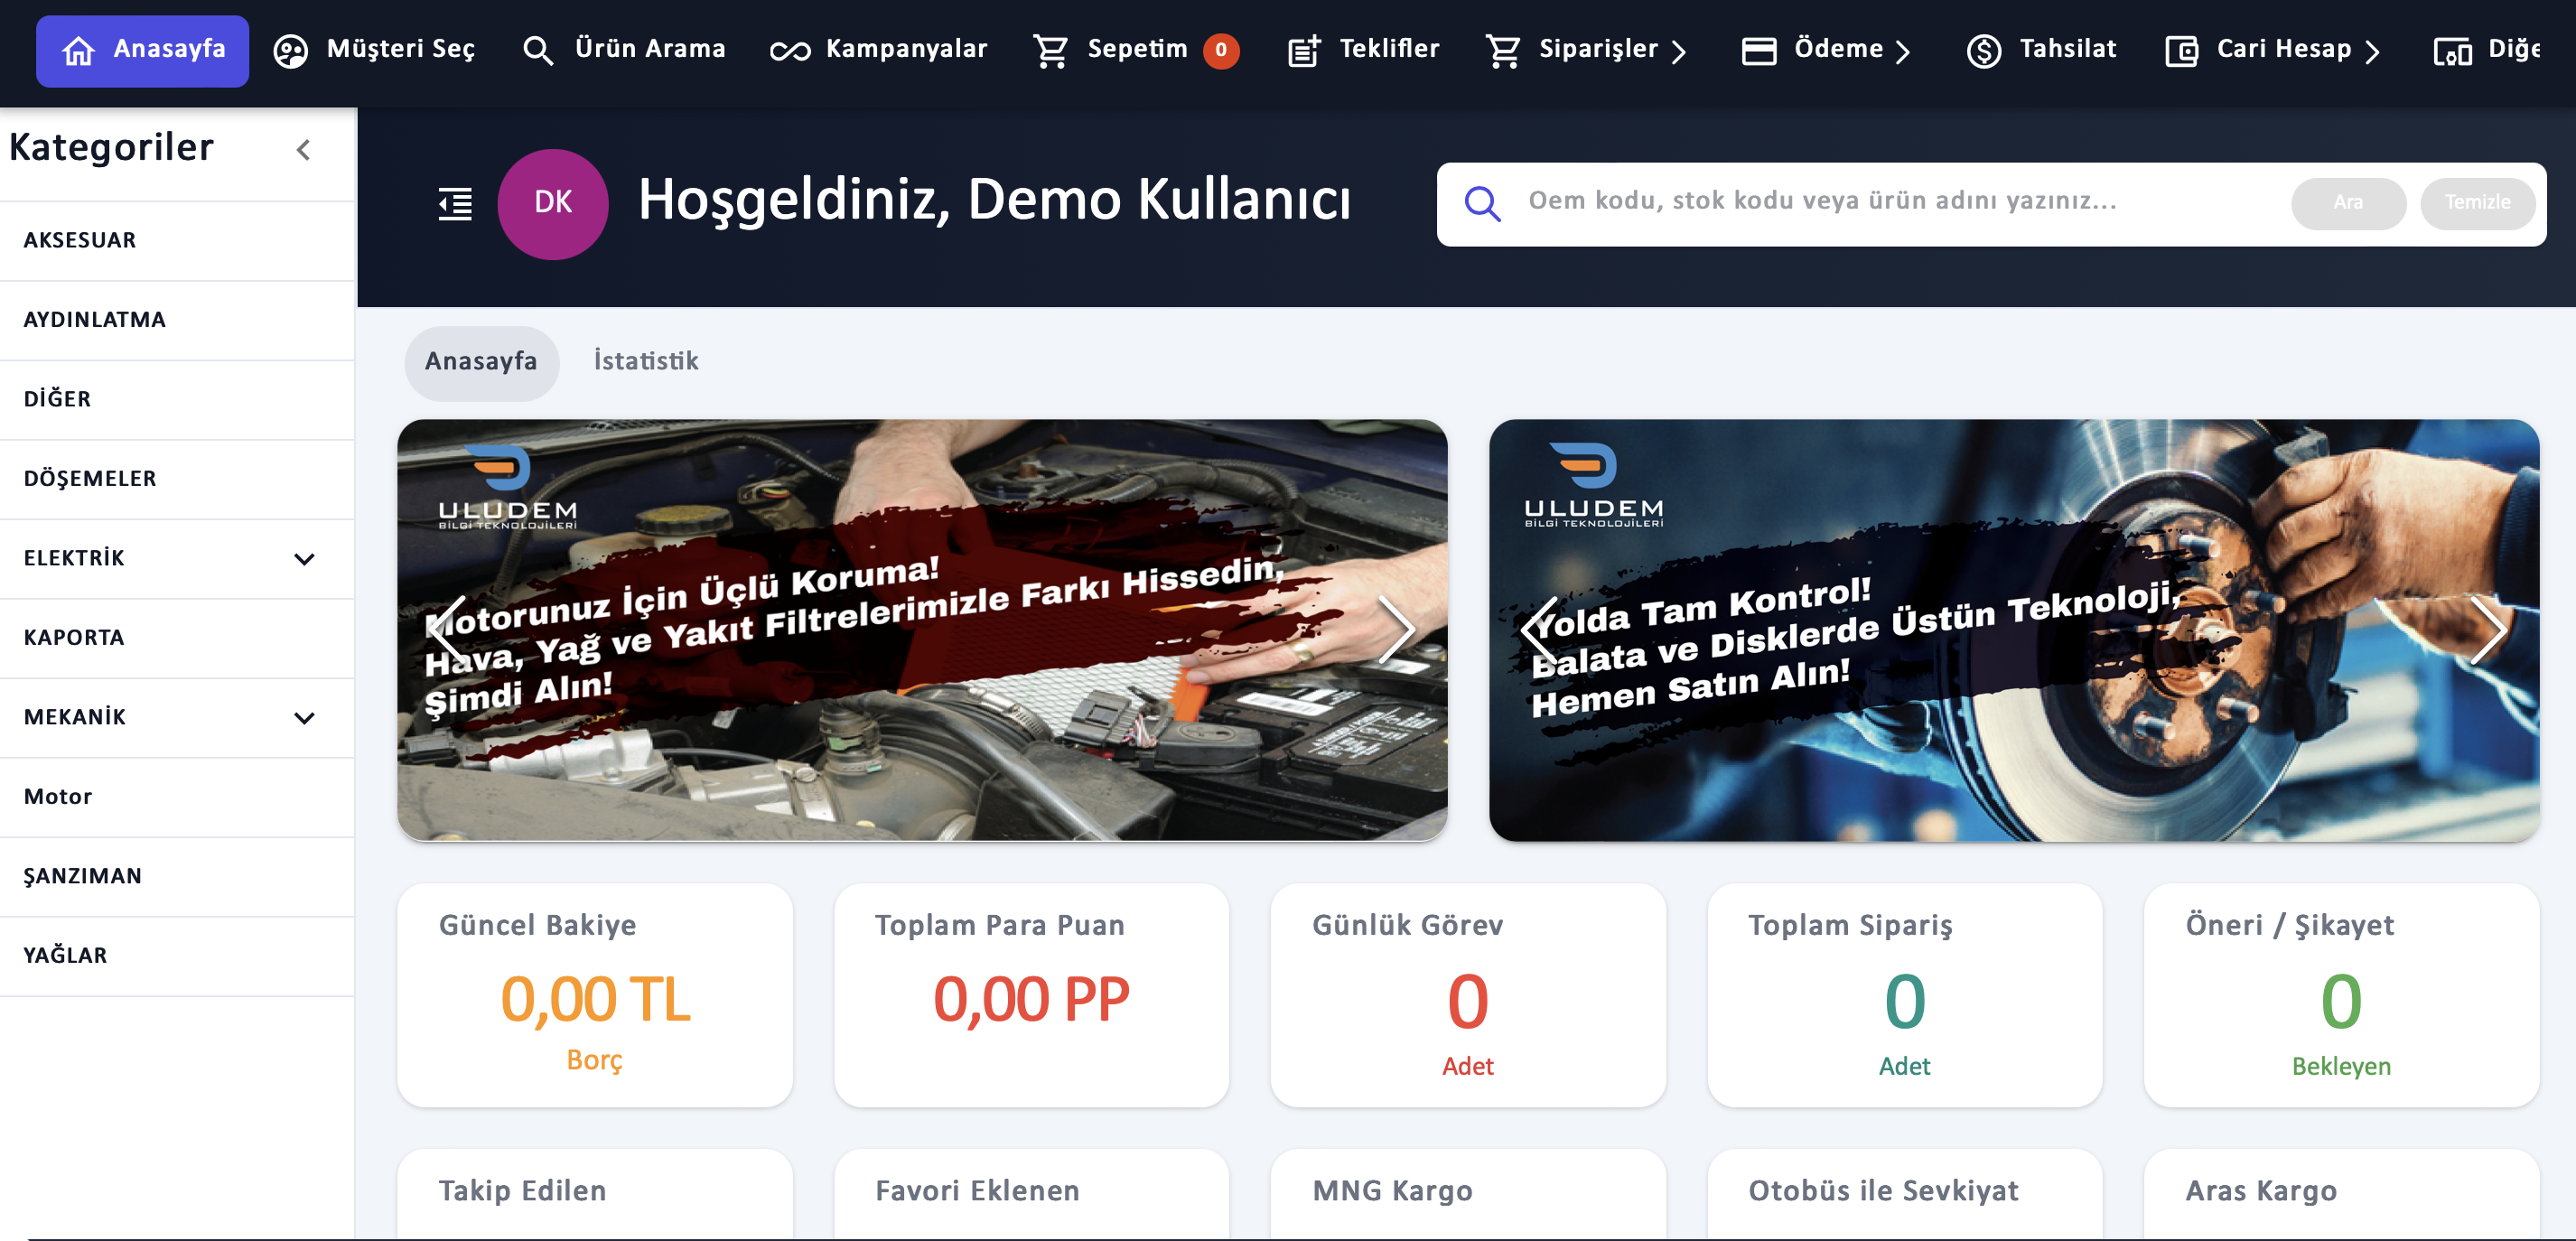Click the Siparişler cart icon
This screenshot has width=2576, height=1241.
click(x=1503, y=50)
